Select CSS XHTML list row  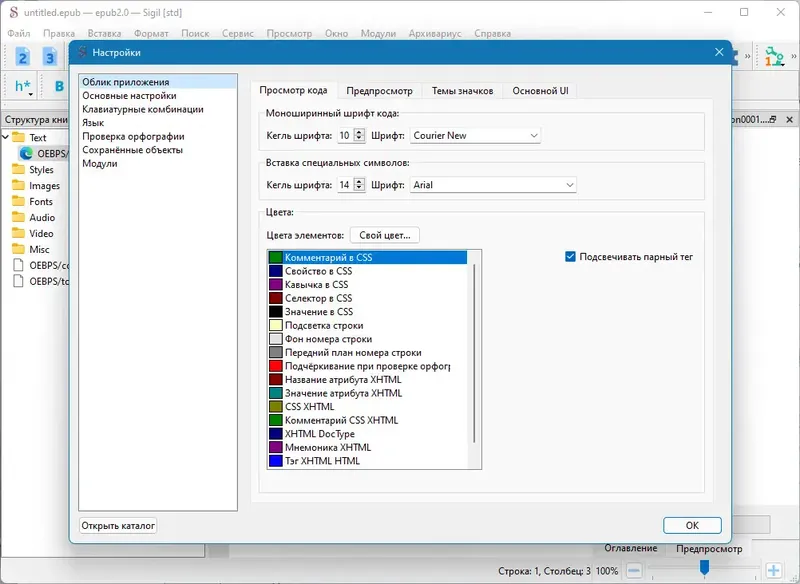pyautogui.click(x=367, y=407)
